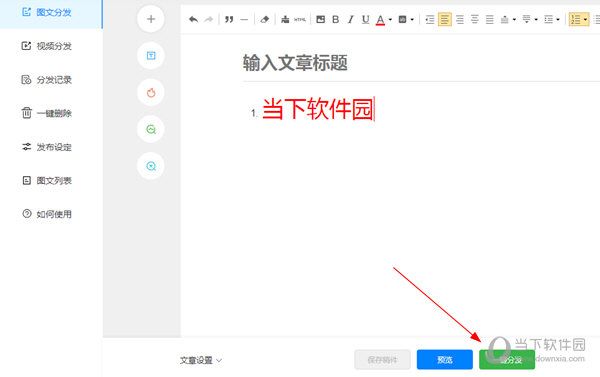Toggle the numbered list button

pyautogui.click(x=576, y=20)
